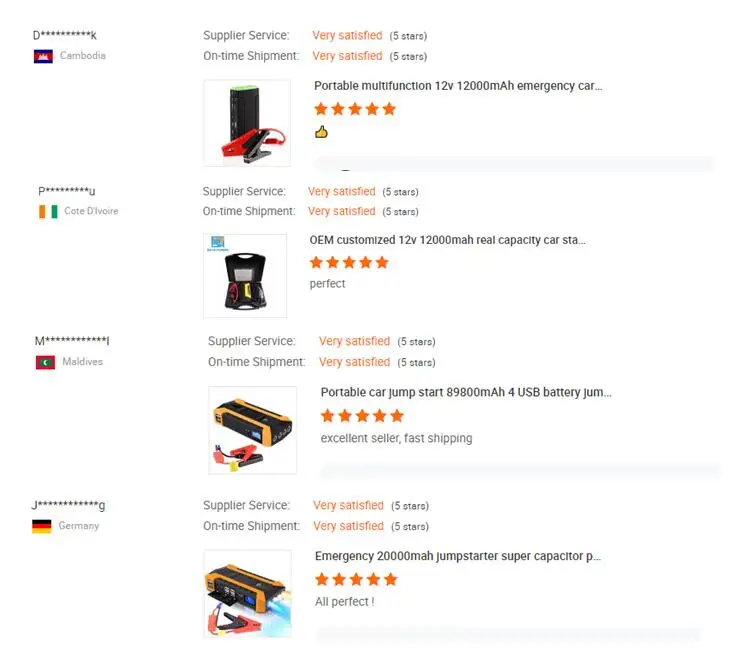The height and width of the screenshot is (670, 750).
Task: Click the star rating above 'perfect'
Action: (x=349, y=263)
